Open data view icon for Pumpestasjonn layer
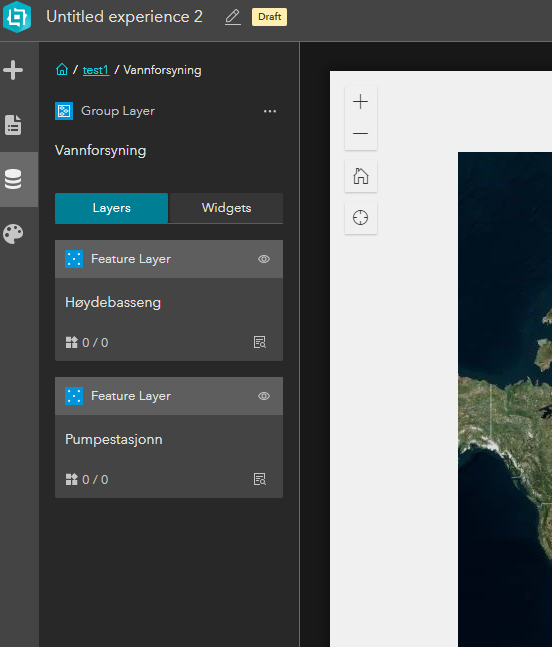The width and height of the screenshot is (552, 647). pos(260,479)
